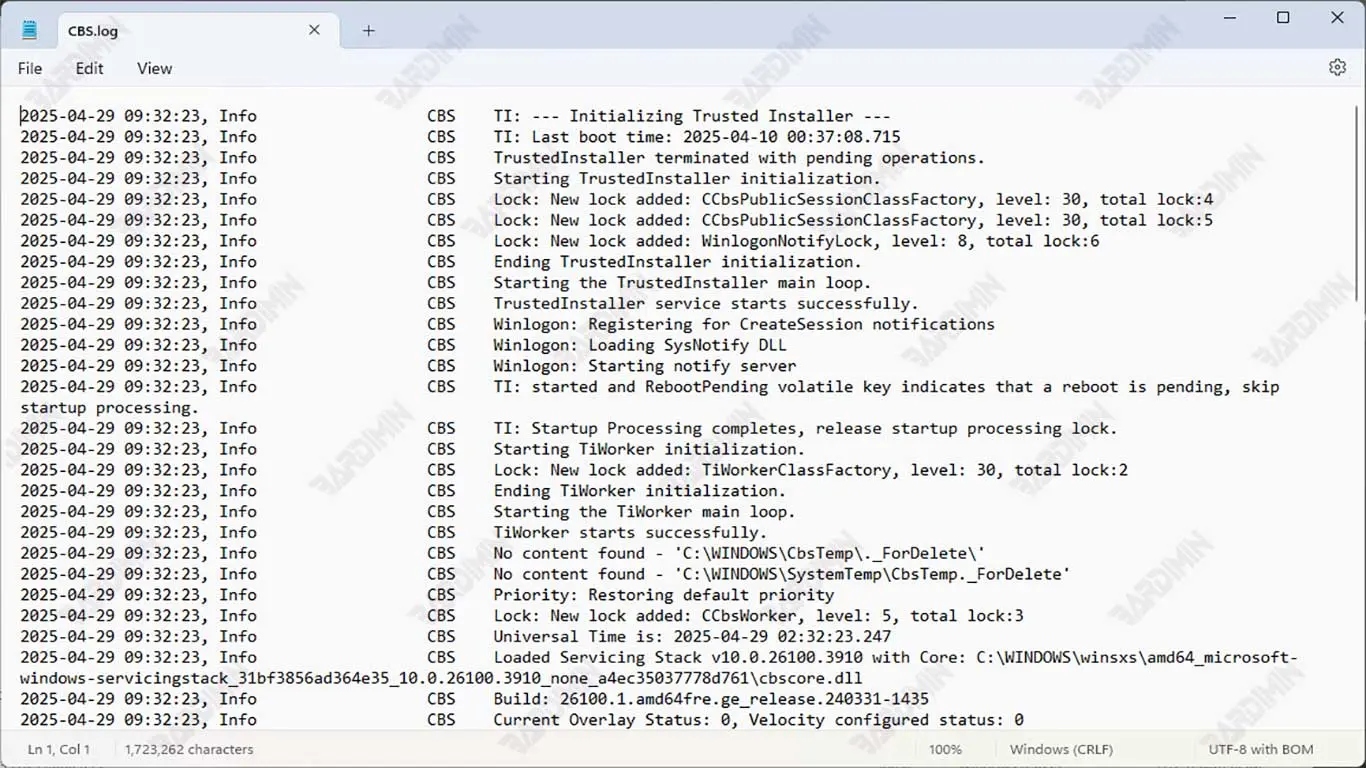Open the File menu

coord(30,68)
